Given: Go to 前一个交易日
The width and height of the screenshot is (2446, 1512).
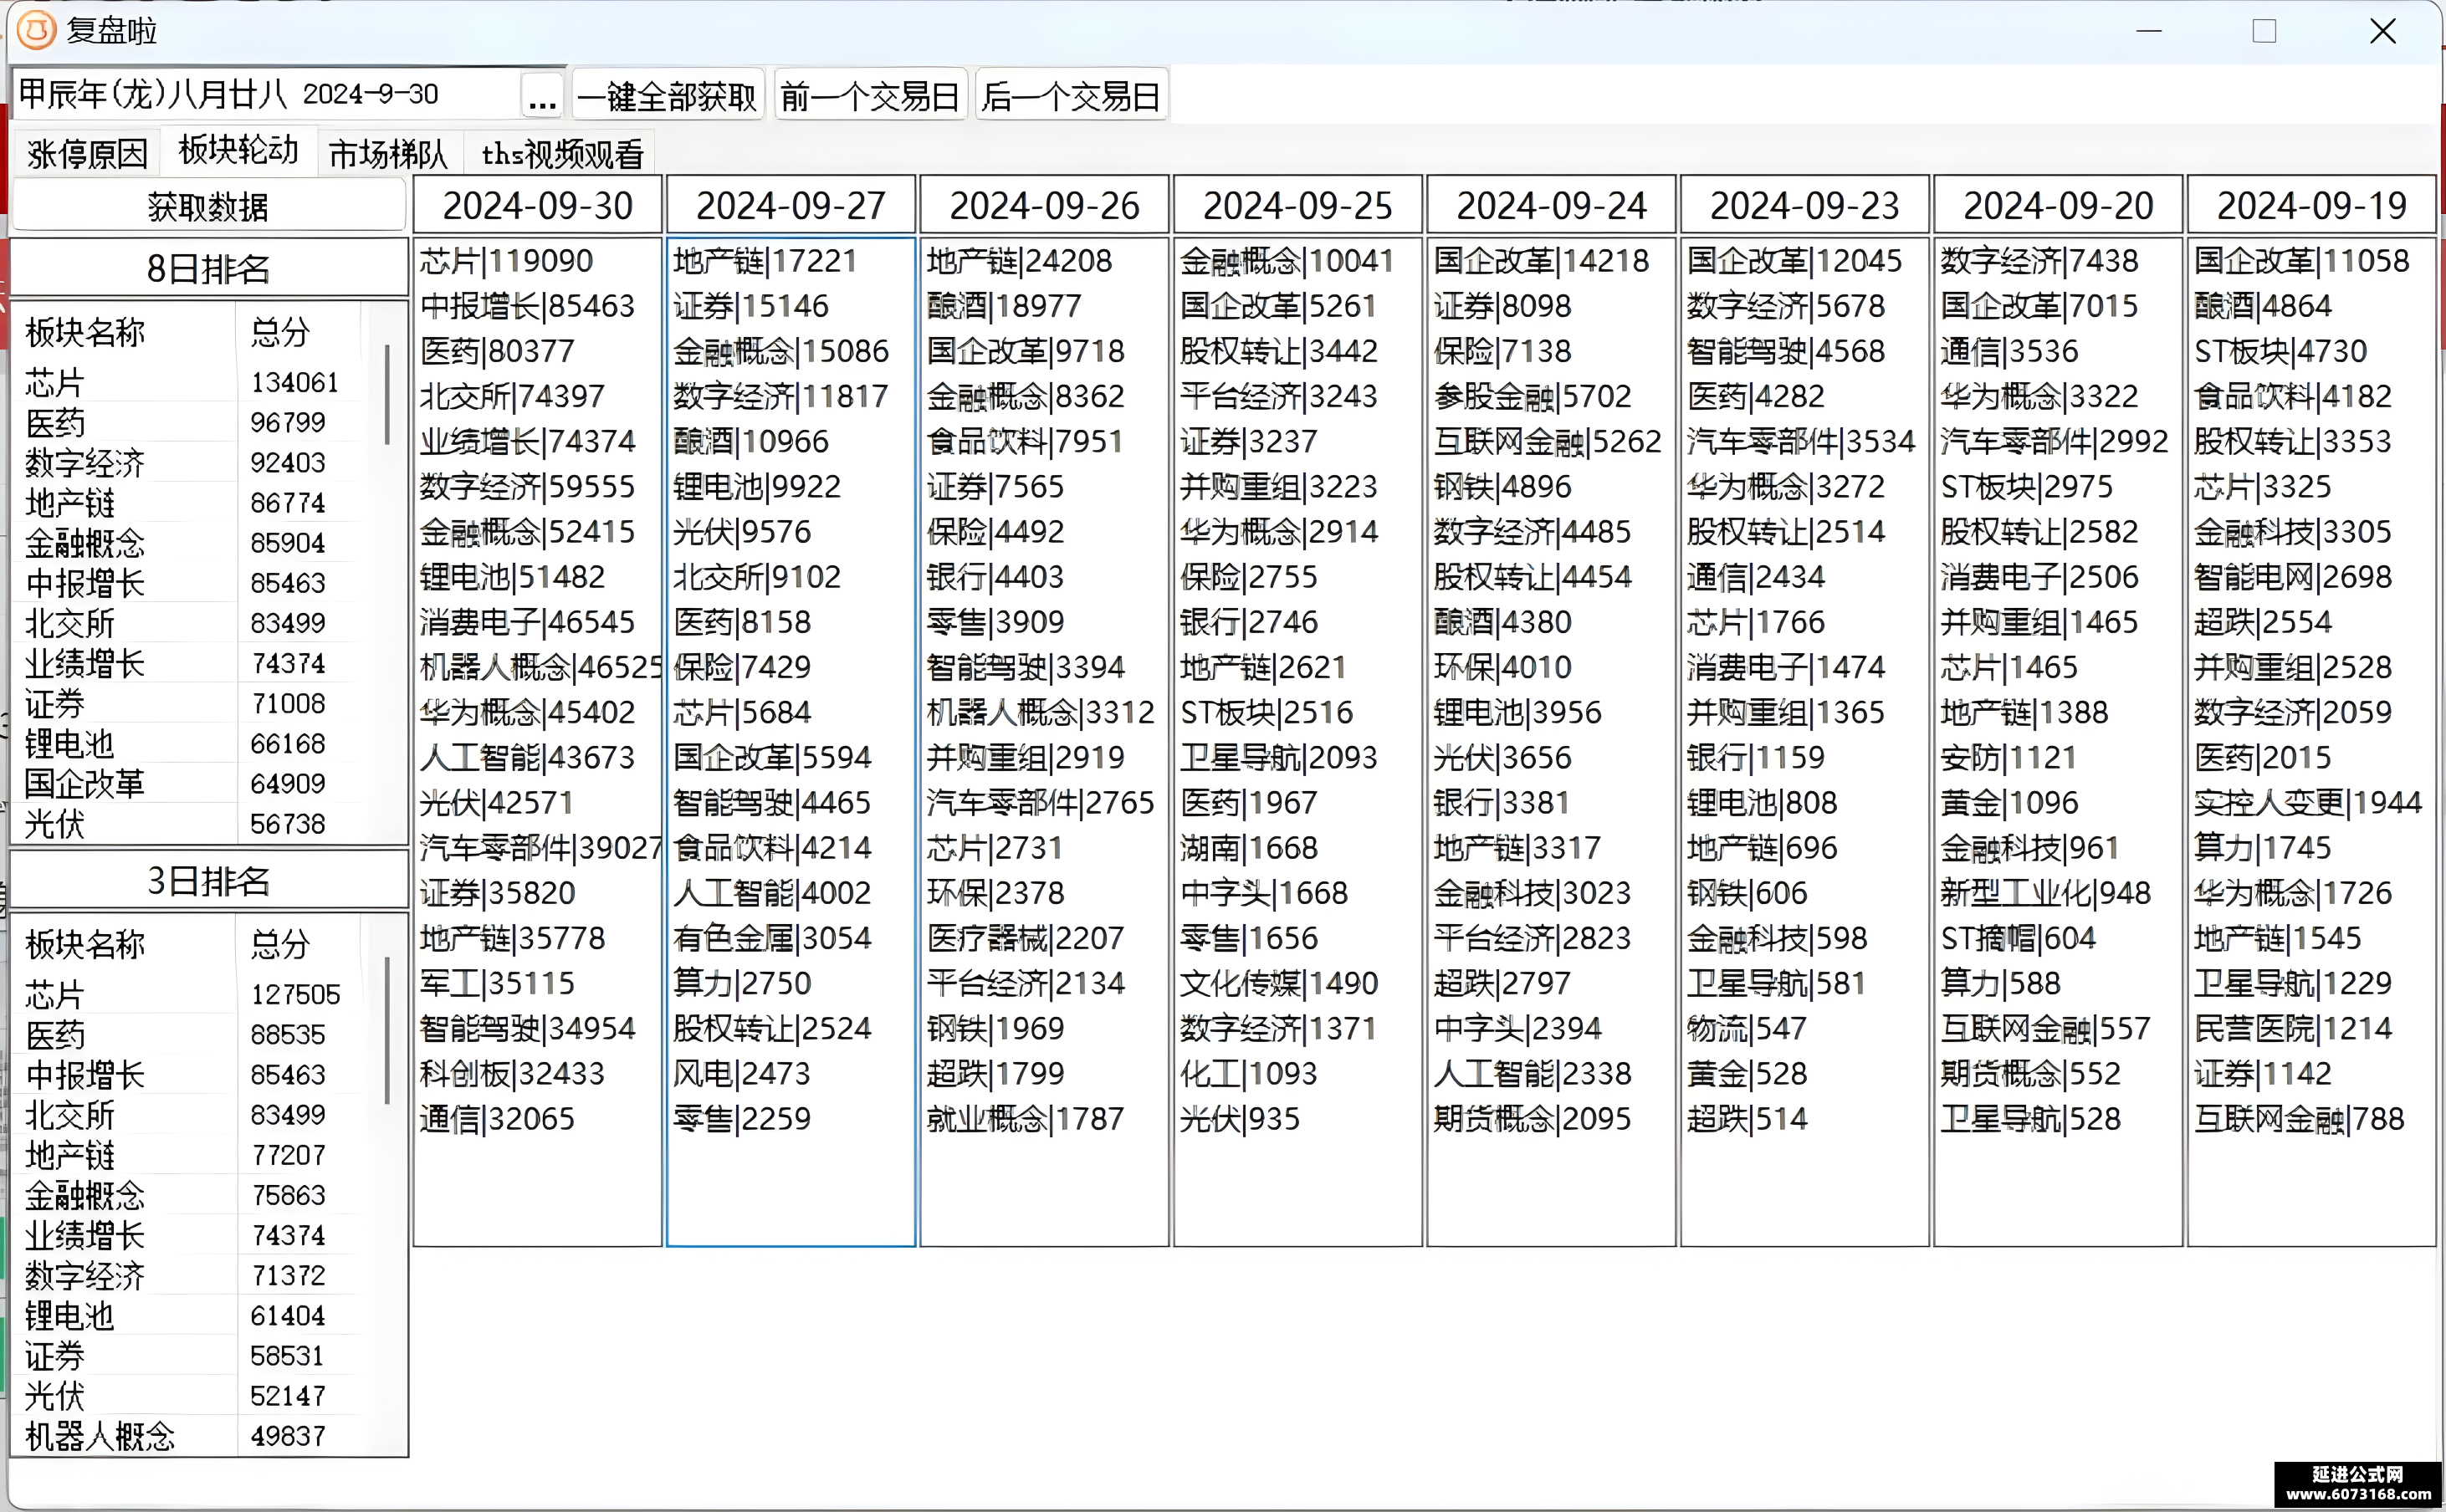Looking at the screenshot, I should coord(870,96).
